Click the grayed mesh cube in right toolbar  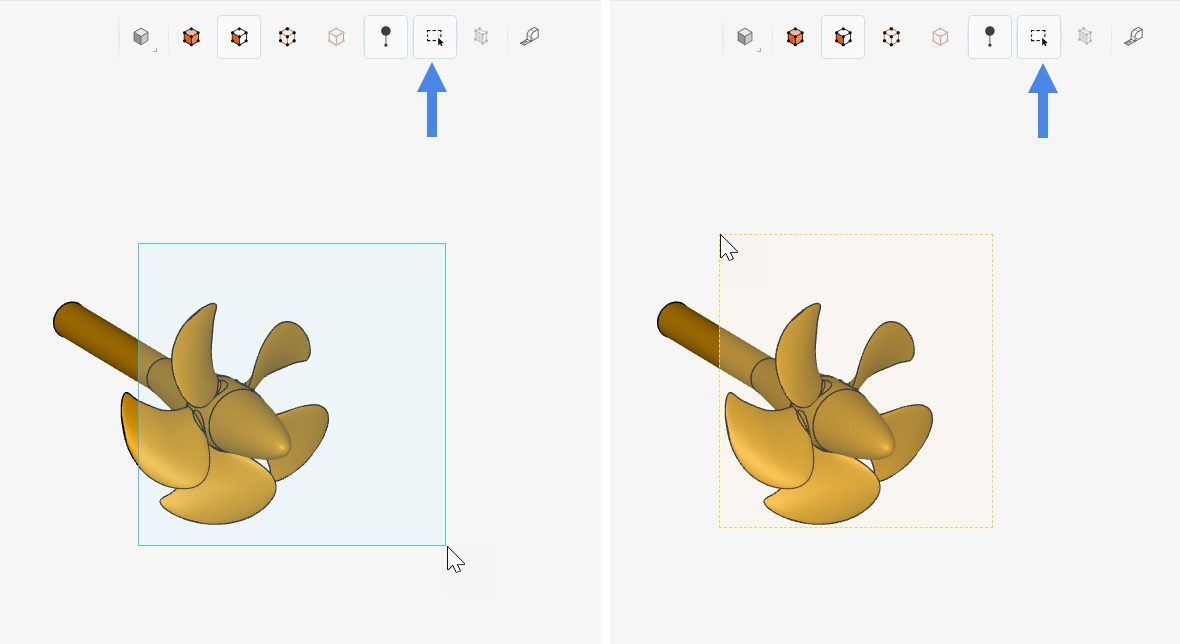pyautogui.click(x=1084, y=36)
